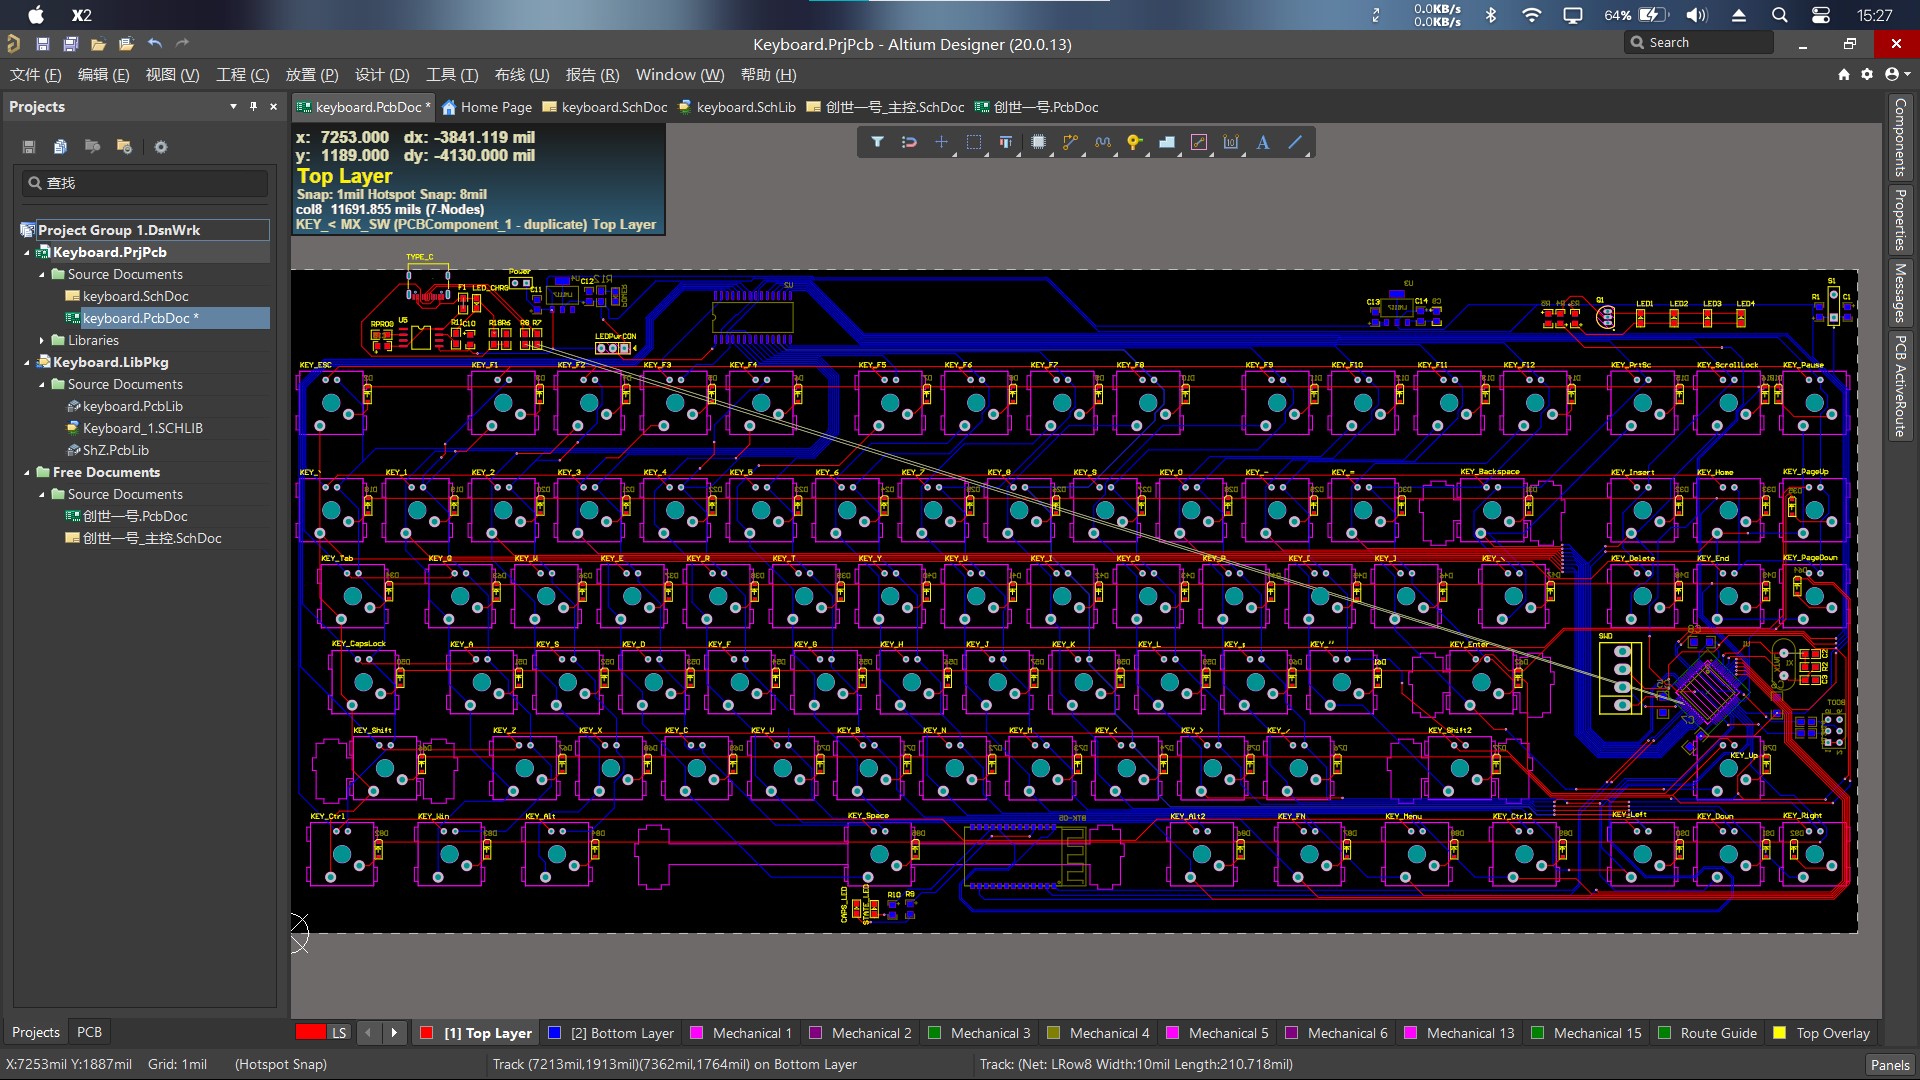Open the align objects tool

1006,142
